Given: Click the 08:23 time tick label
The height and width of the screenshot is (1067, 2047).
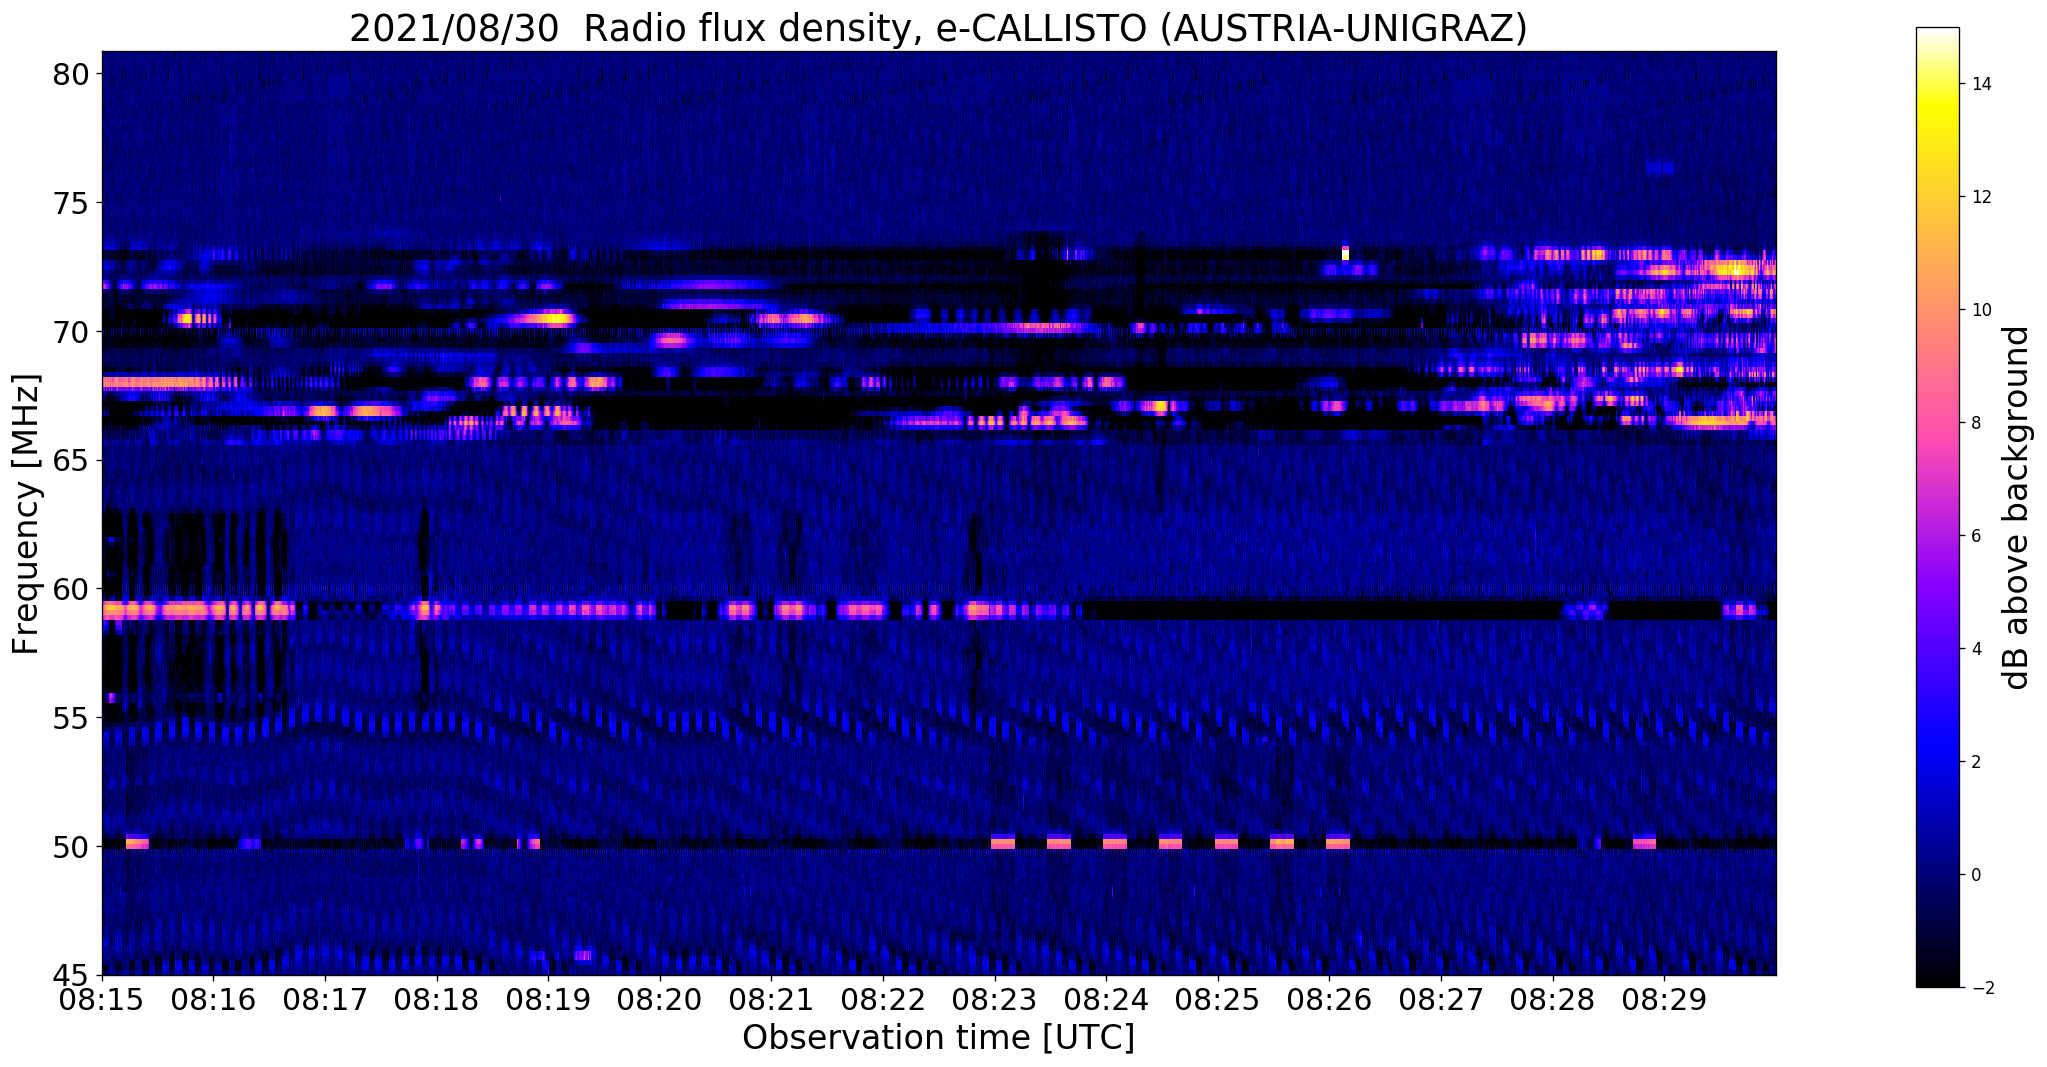Looking at the screenshot, I should tap(995, 1000).
